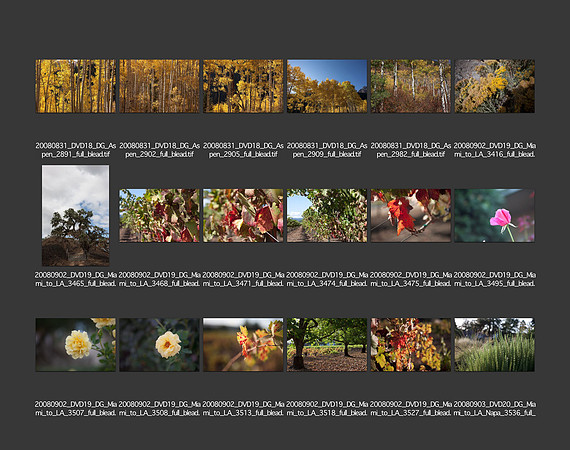Click filename label 'mi_to_LA_3465_full_bleed.'
Viewport: 570px width, 450px height.
point(76,284)
